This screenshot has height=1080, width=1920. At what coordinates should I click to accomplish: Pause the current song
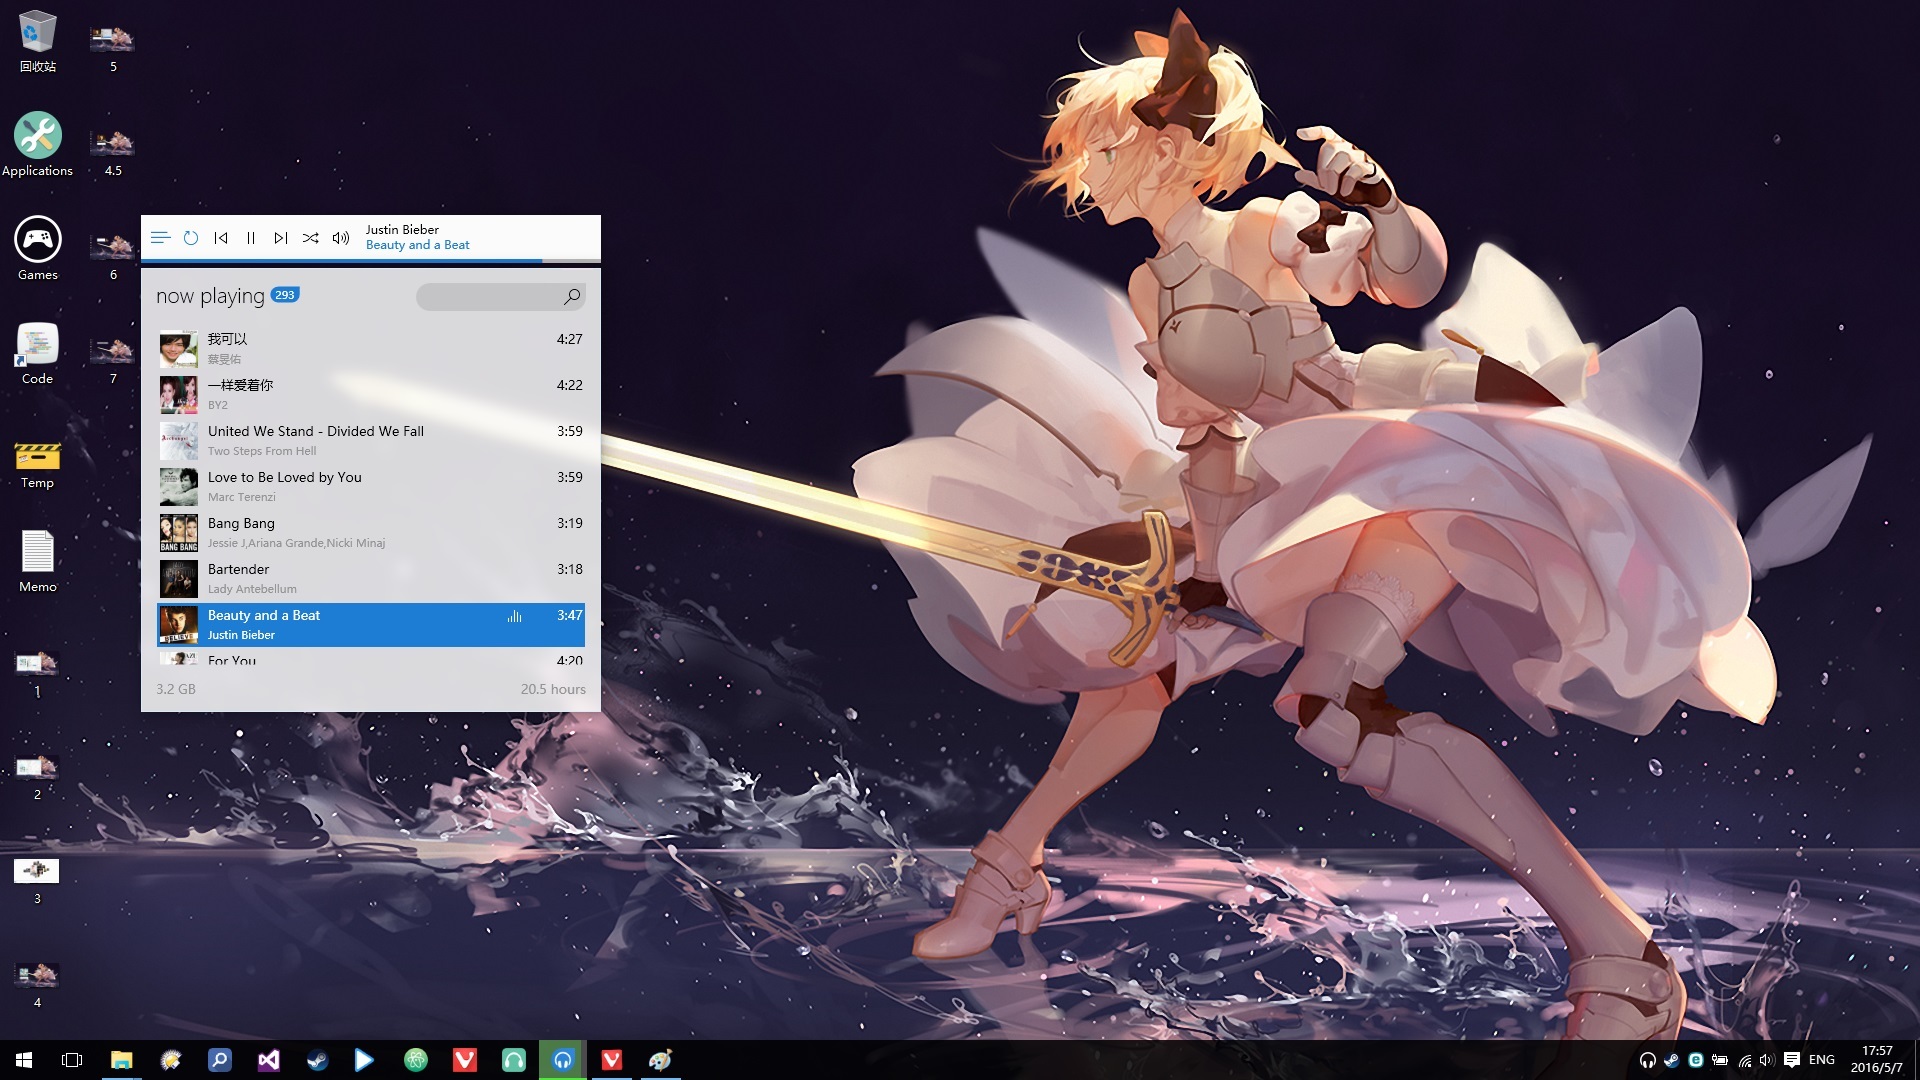(251, 238)
